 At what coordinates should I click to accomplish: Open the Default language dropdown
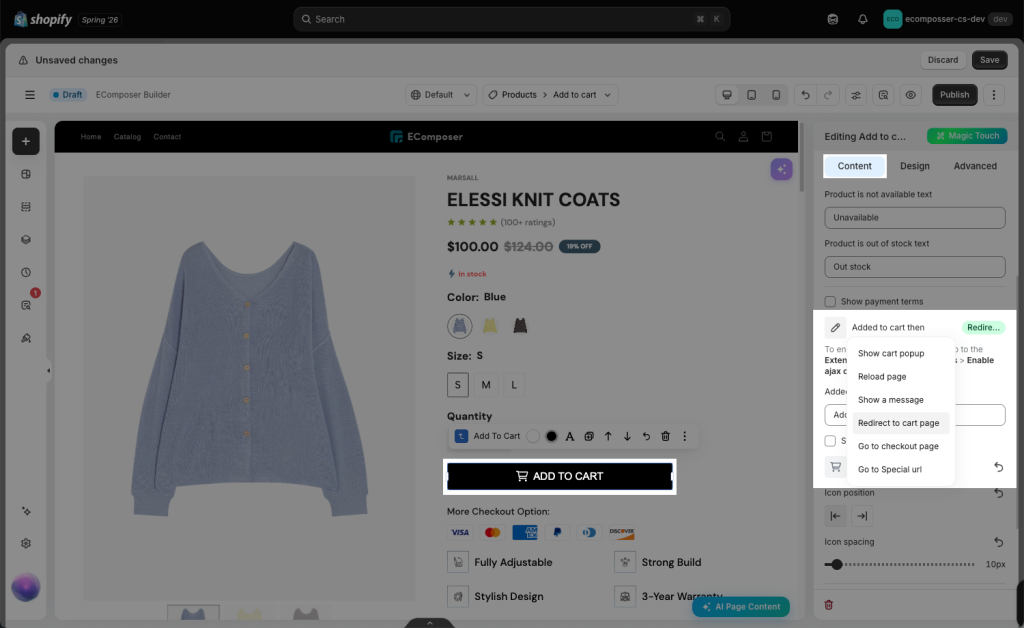pos(441,95)
